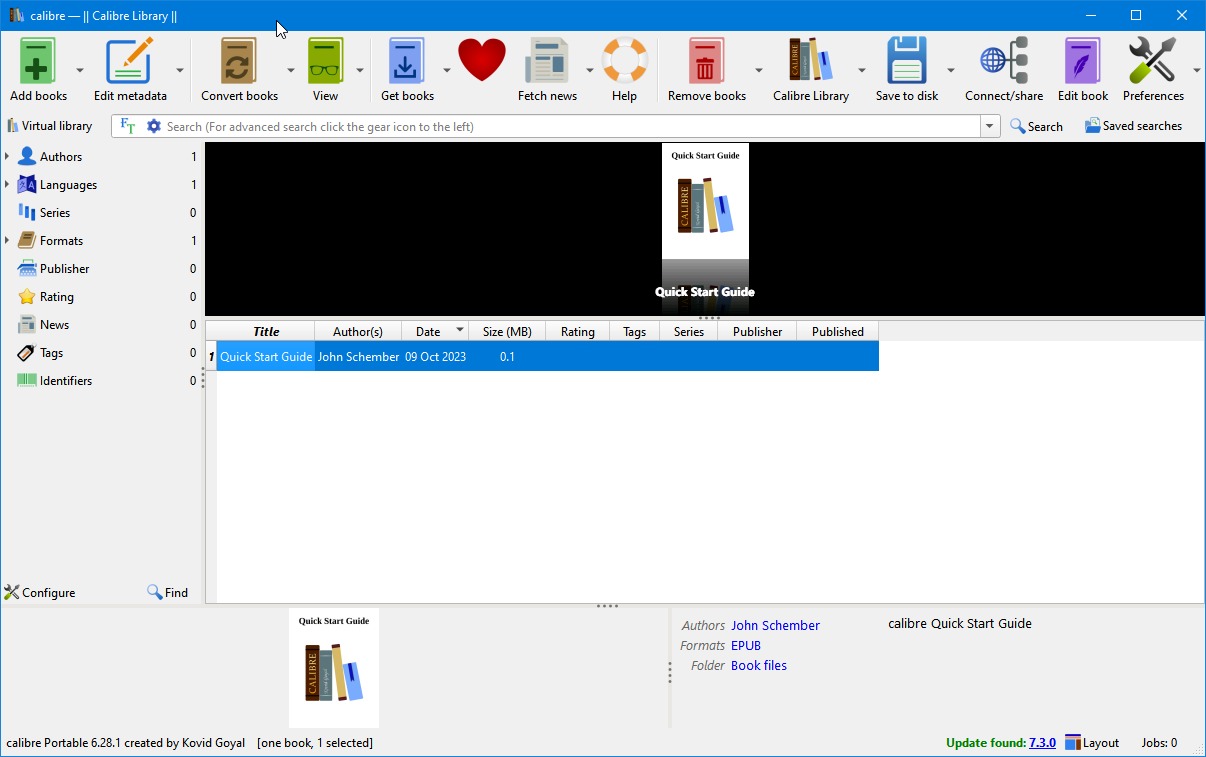Open the Calibre Library icon

click(x=810, y=62)
